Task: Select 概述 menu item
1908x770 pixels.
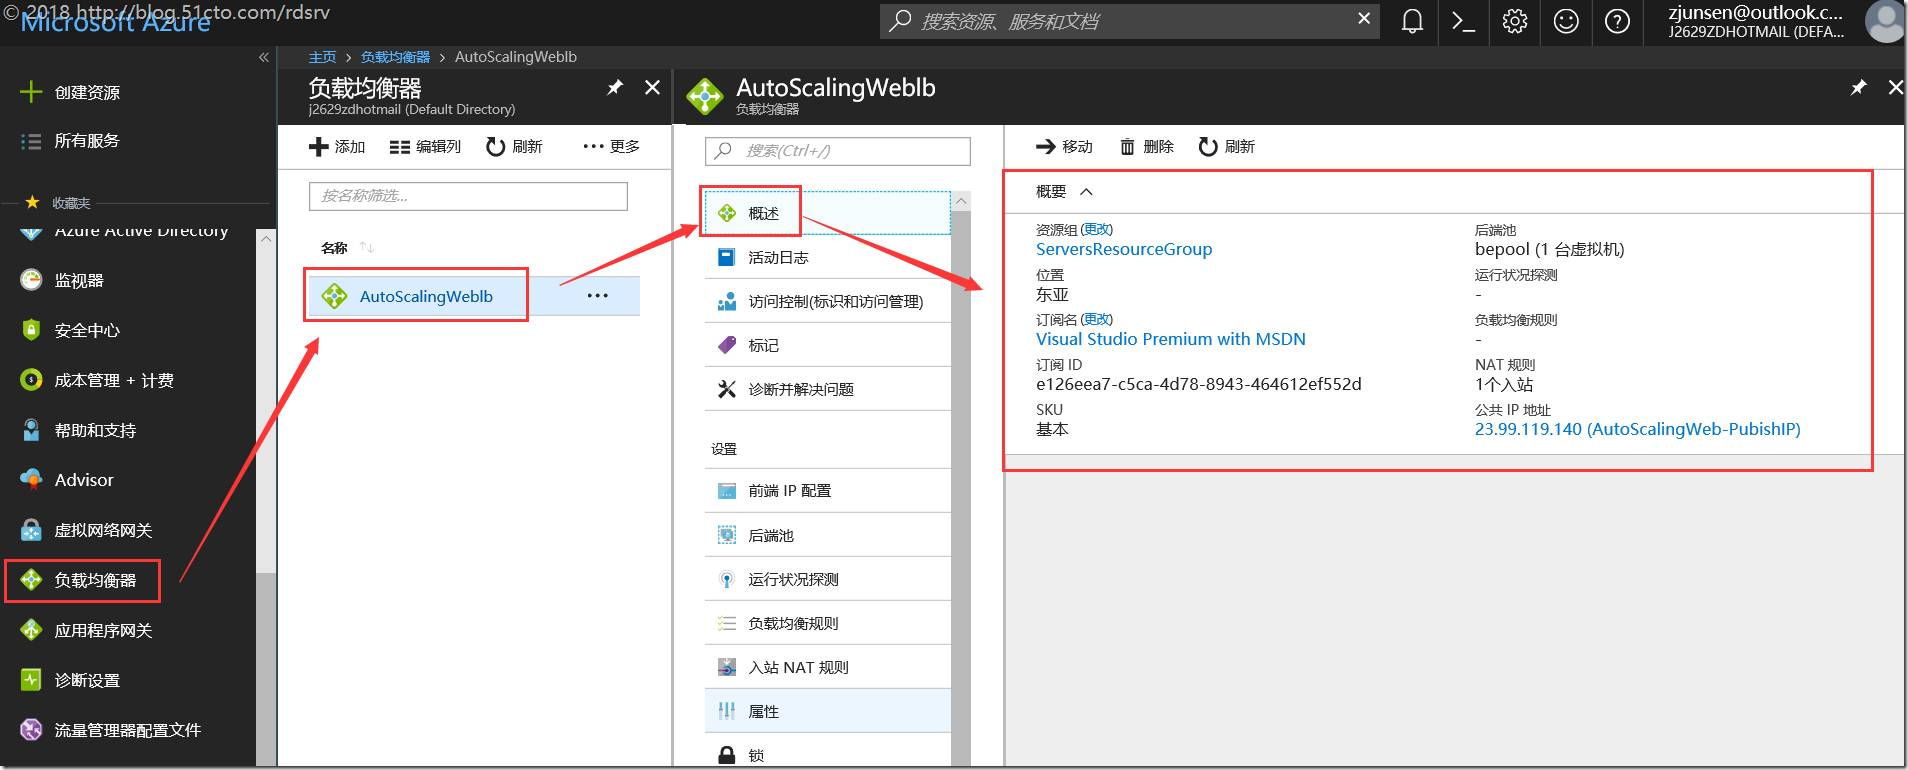Action: pyautogui.click(x=828, y=213)
